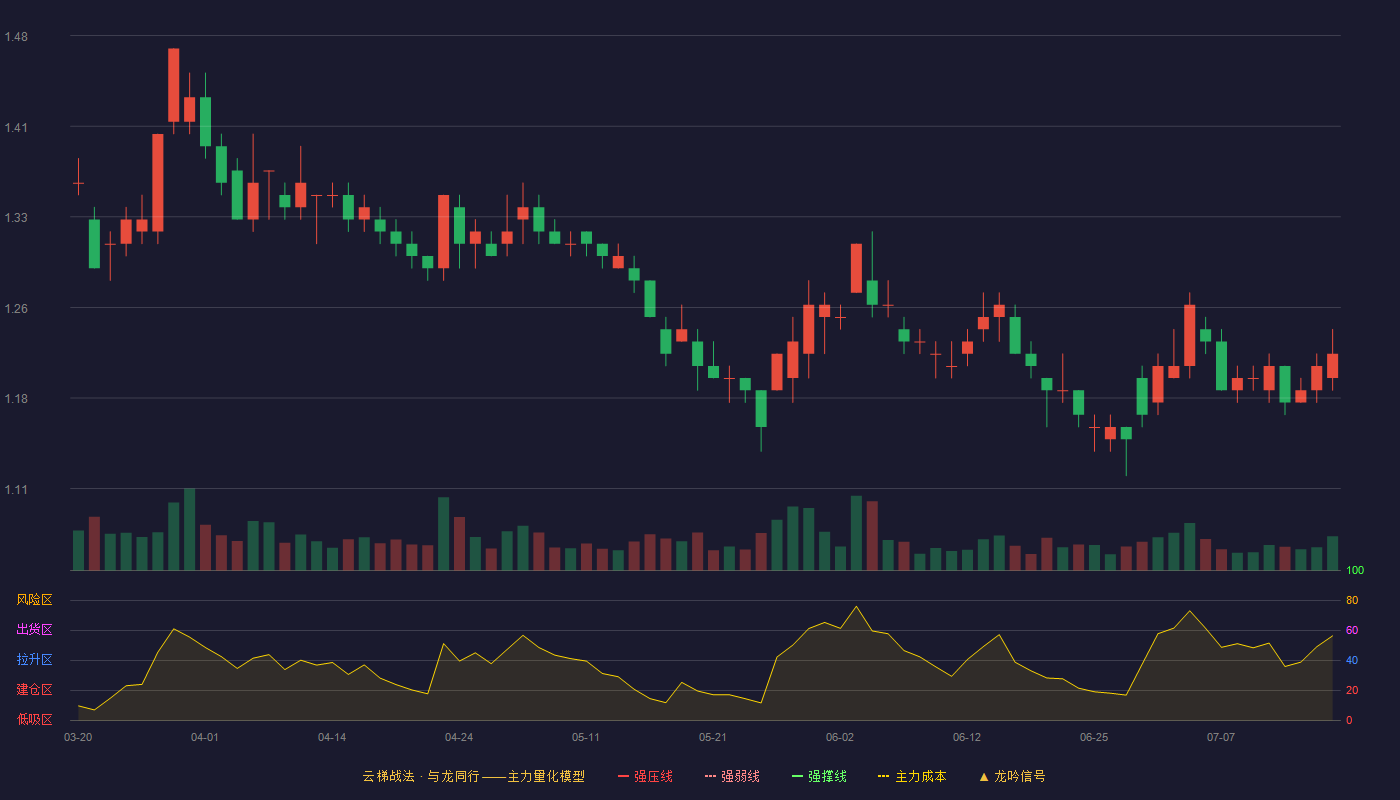Viewport: 1400px width, 800px height.
Task: Click the 04-14 date label
Action: click(332, 737)
